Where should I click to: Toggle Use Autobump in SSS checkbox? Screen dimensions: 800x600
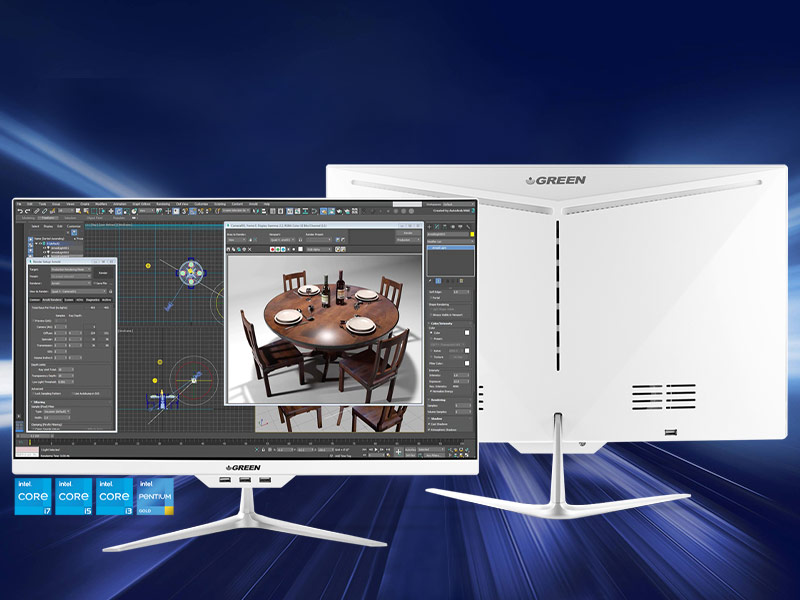tap(73, 393)
